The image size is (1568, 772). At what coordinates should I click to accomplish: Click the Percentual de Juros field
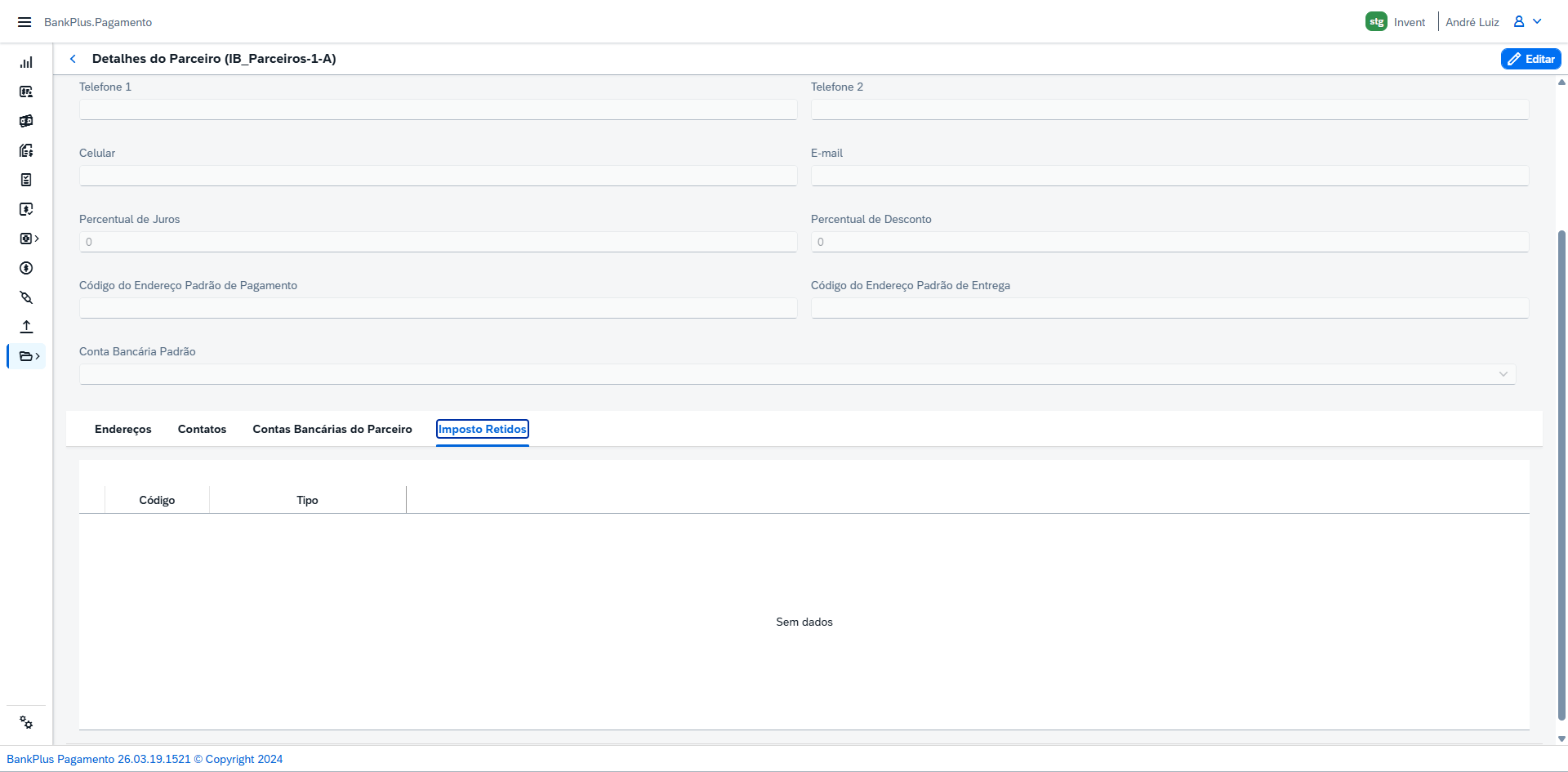coord(438,242)
